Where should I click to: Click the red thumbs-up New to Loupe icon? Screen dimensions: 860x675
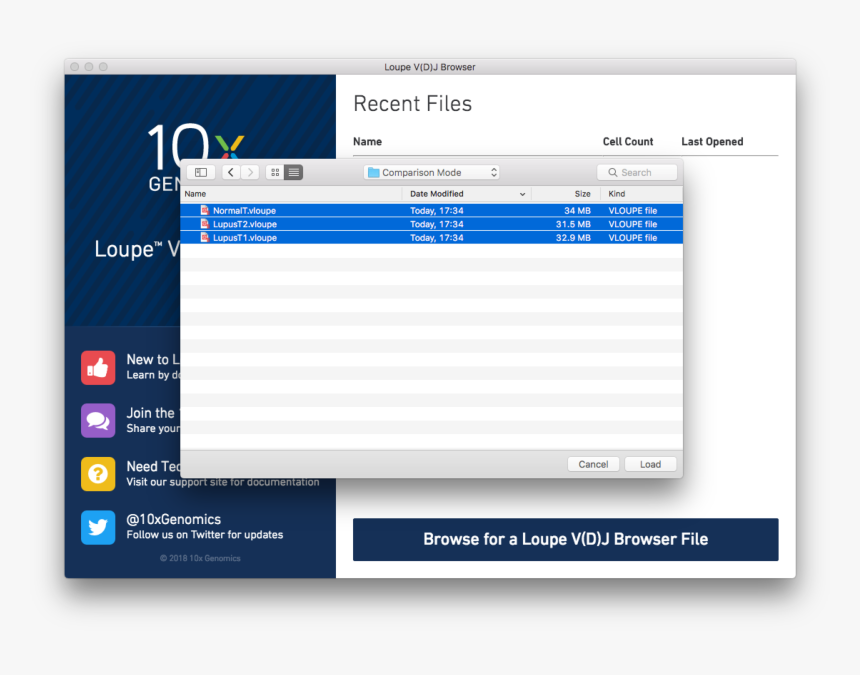(98, 367)
